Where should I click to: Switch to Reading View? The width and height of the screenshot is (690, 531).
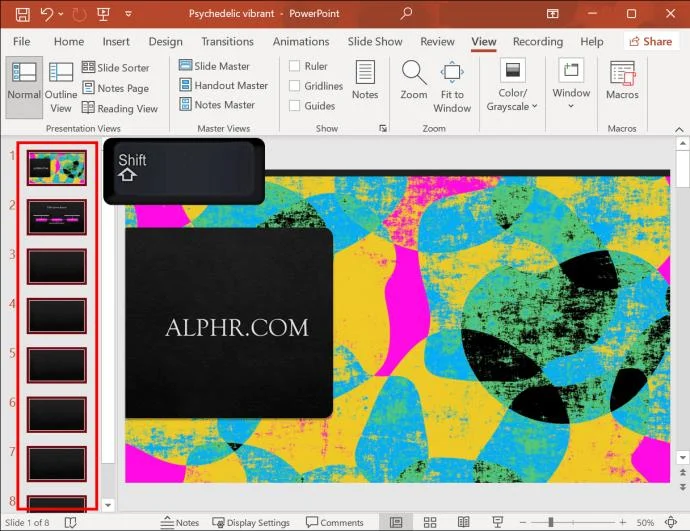(x=120, y=108)
